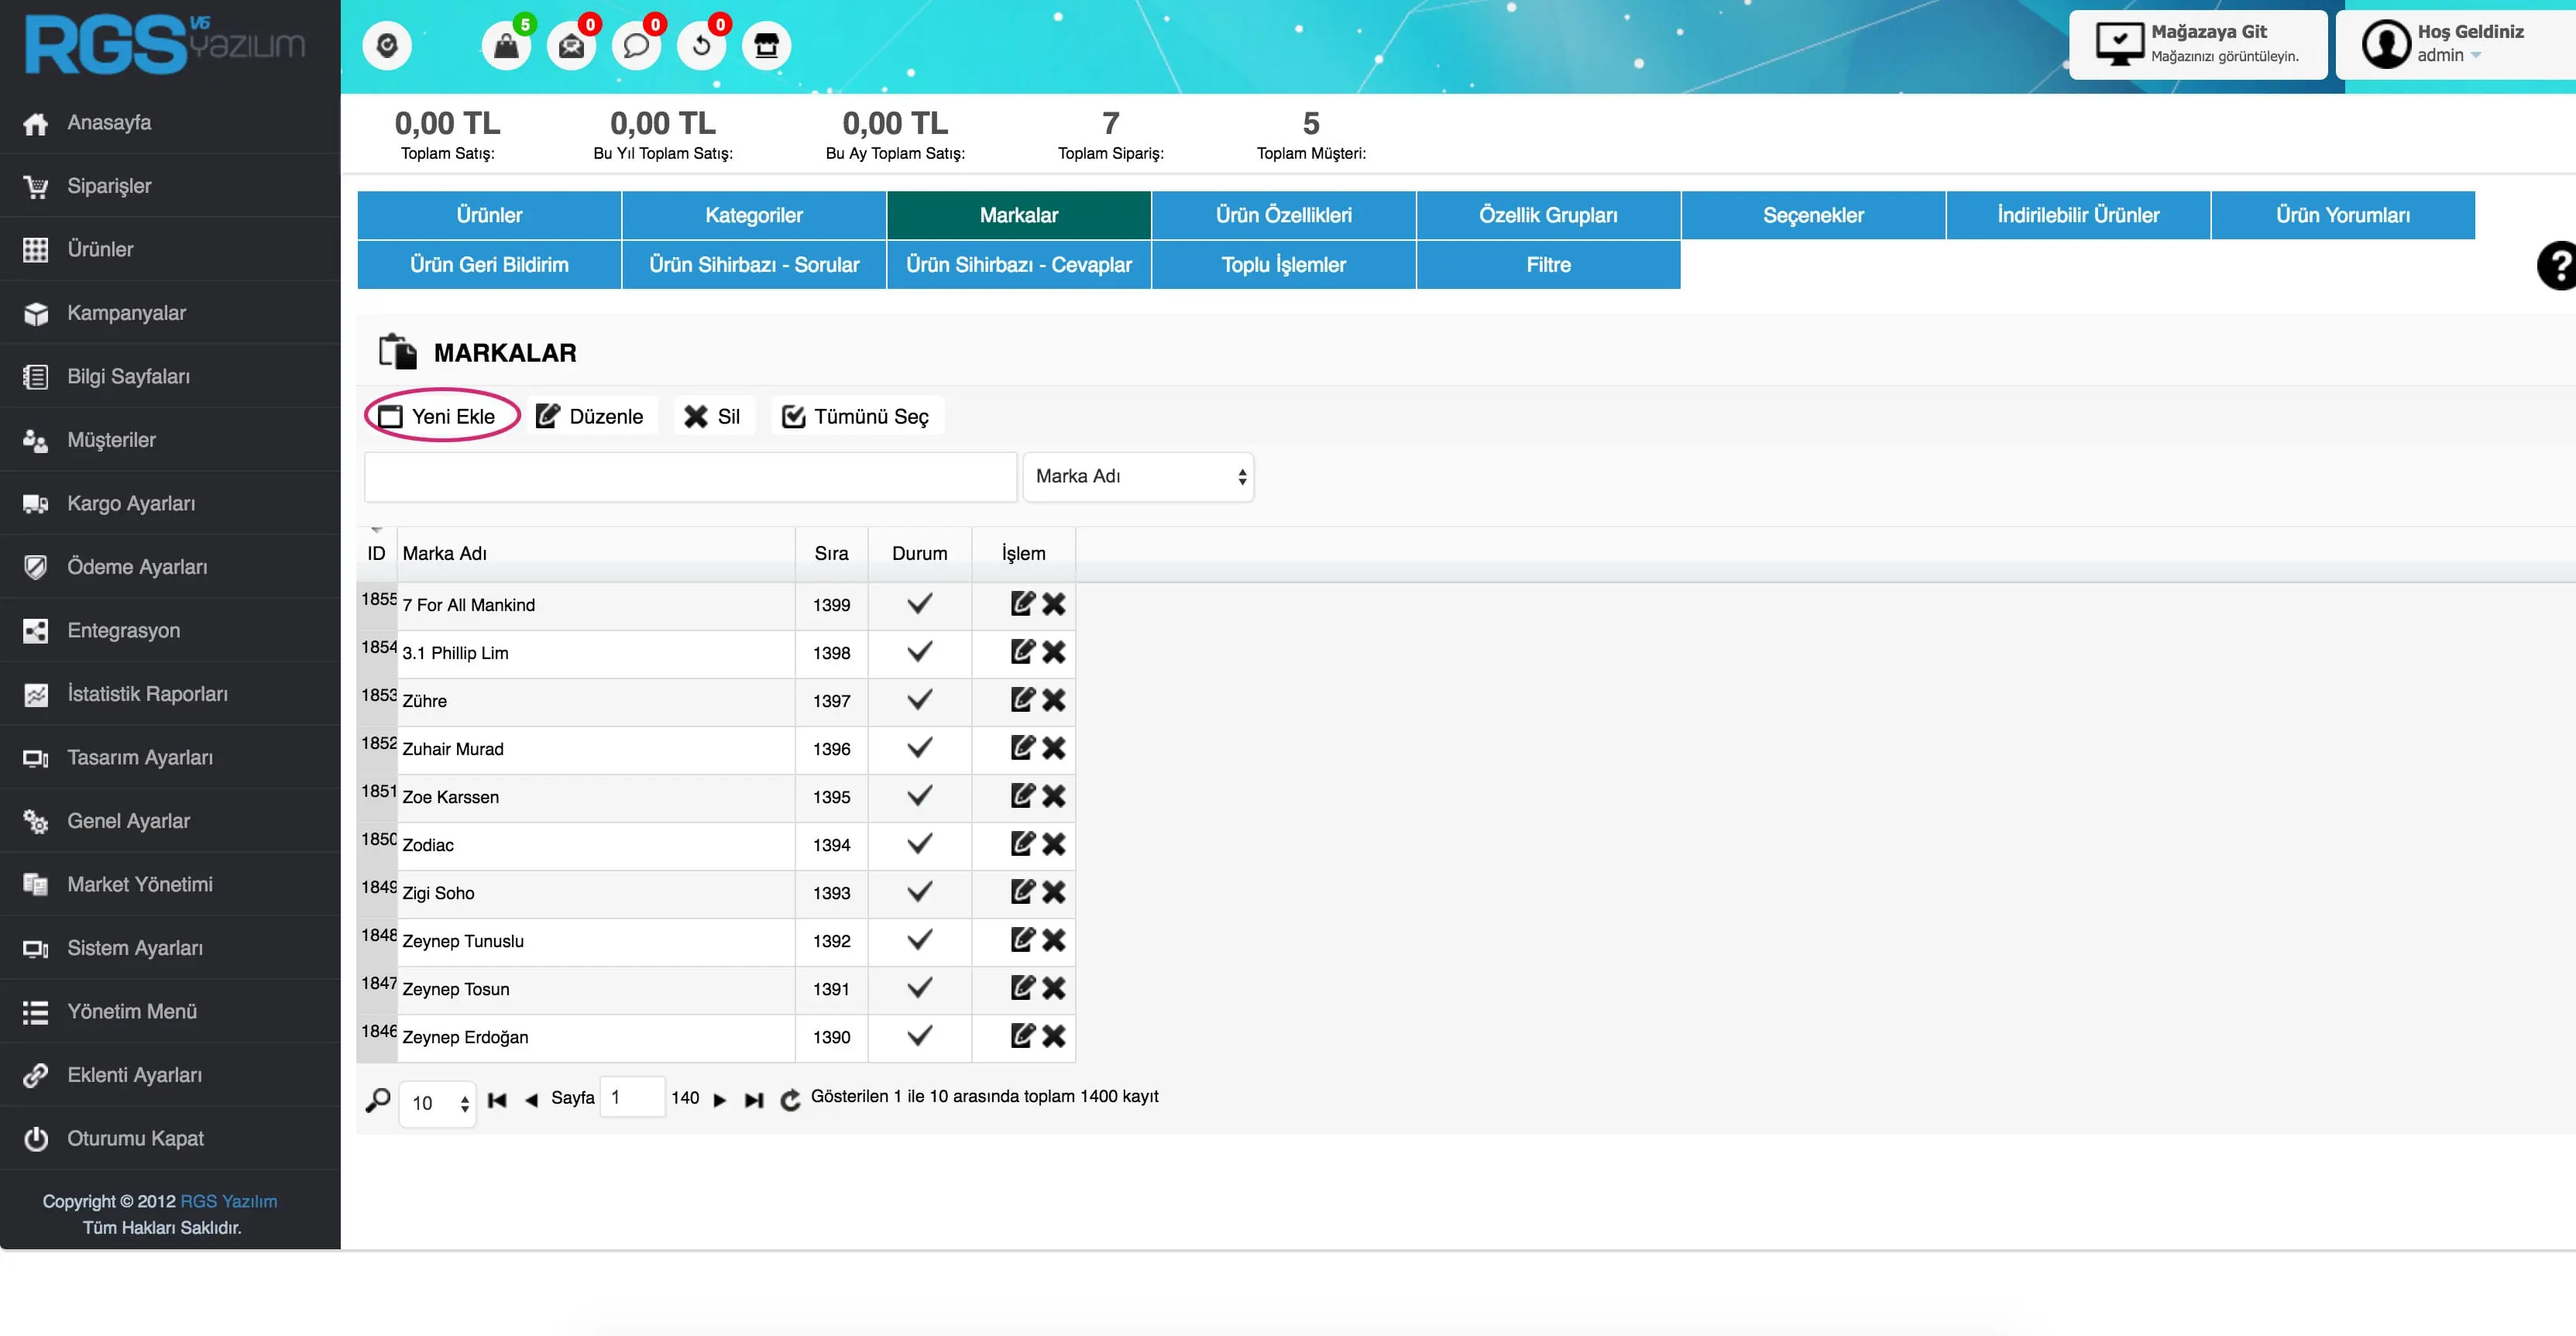Viewport: 2576px width, 1336px height.
Task: Toggle Durum checkmark for Zeynep Tunuslu
Action: coord(919,940)
